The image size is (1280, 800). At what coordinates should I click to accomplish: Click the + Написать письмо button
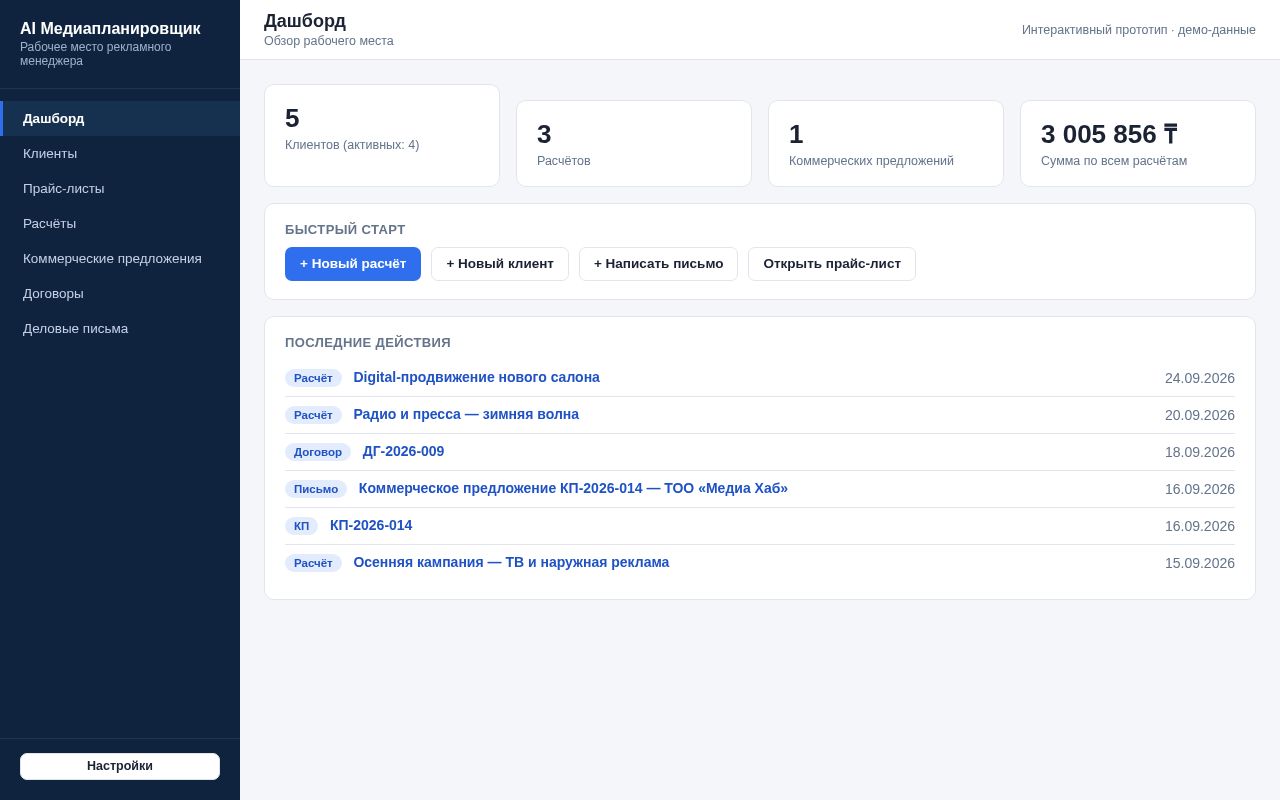tap(658, 264)
